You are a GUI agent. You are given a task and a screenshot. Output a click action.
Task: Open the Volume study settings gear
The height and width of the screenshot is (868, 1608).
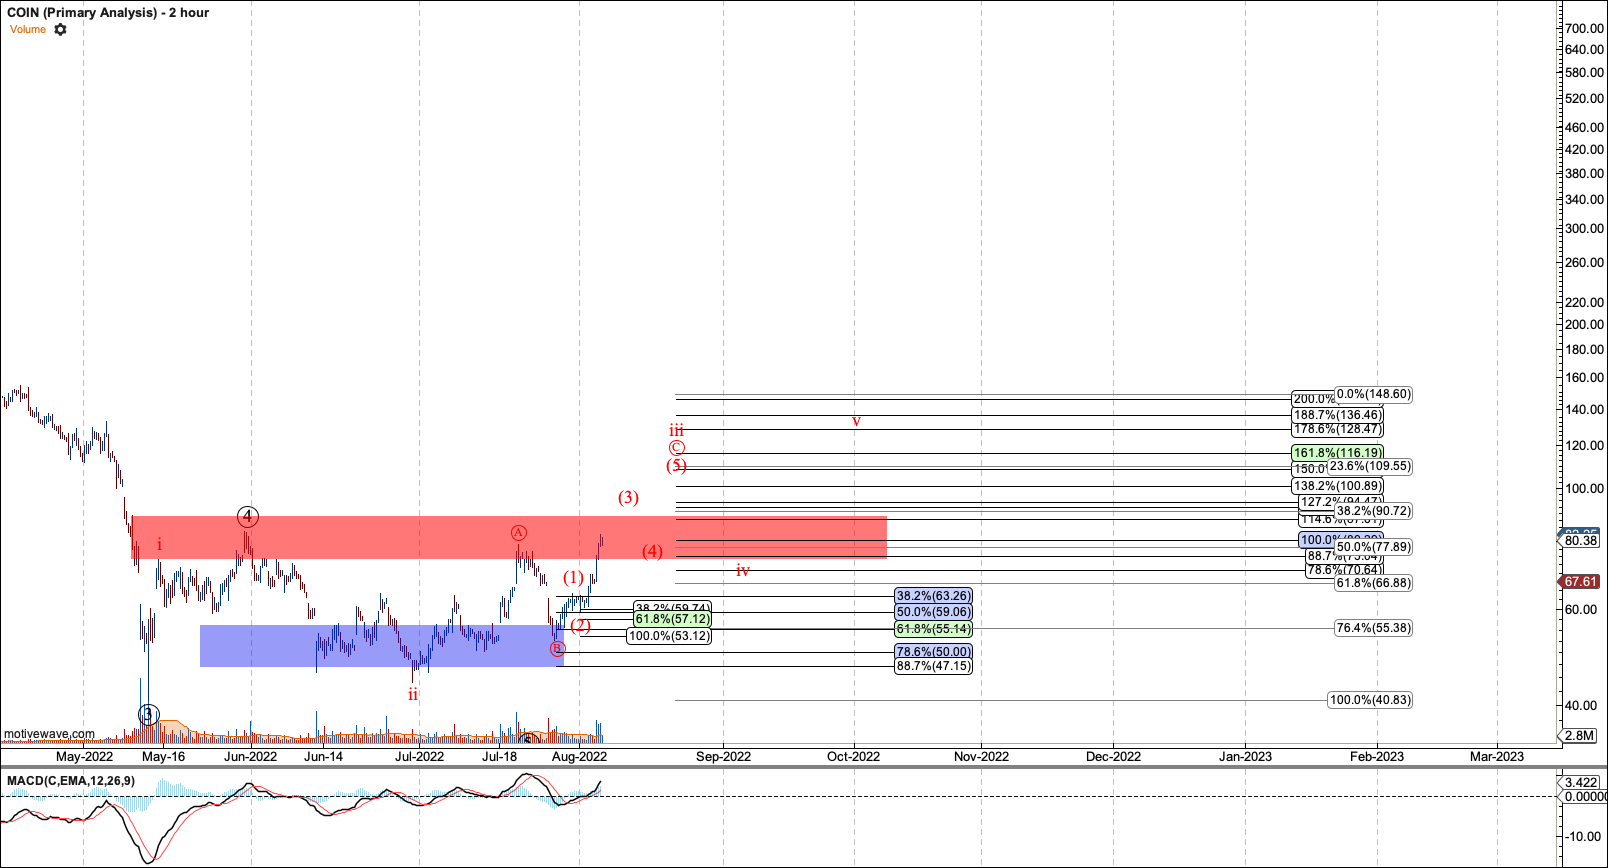(60, 29)
